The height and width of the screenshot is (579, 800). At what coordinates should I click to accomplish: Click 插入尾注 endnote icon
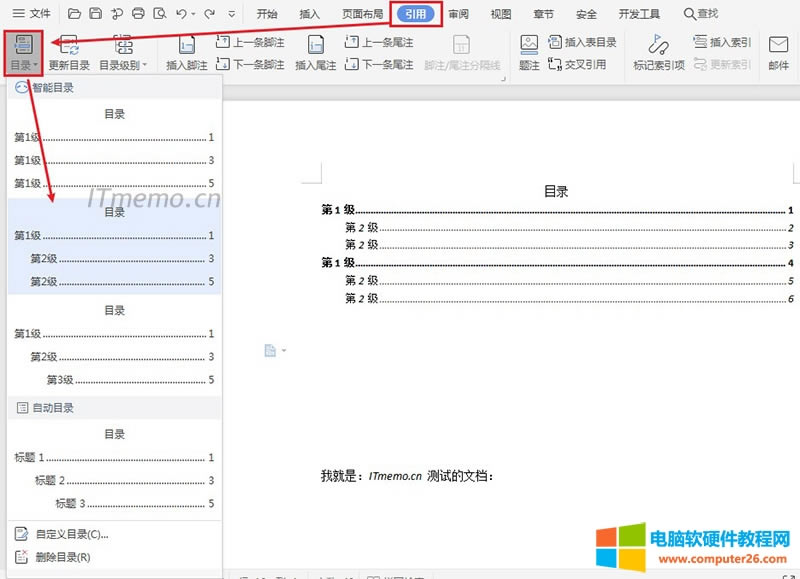click(316, 45)
